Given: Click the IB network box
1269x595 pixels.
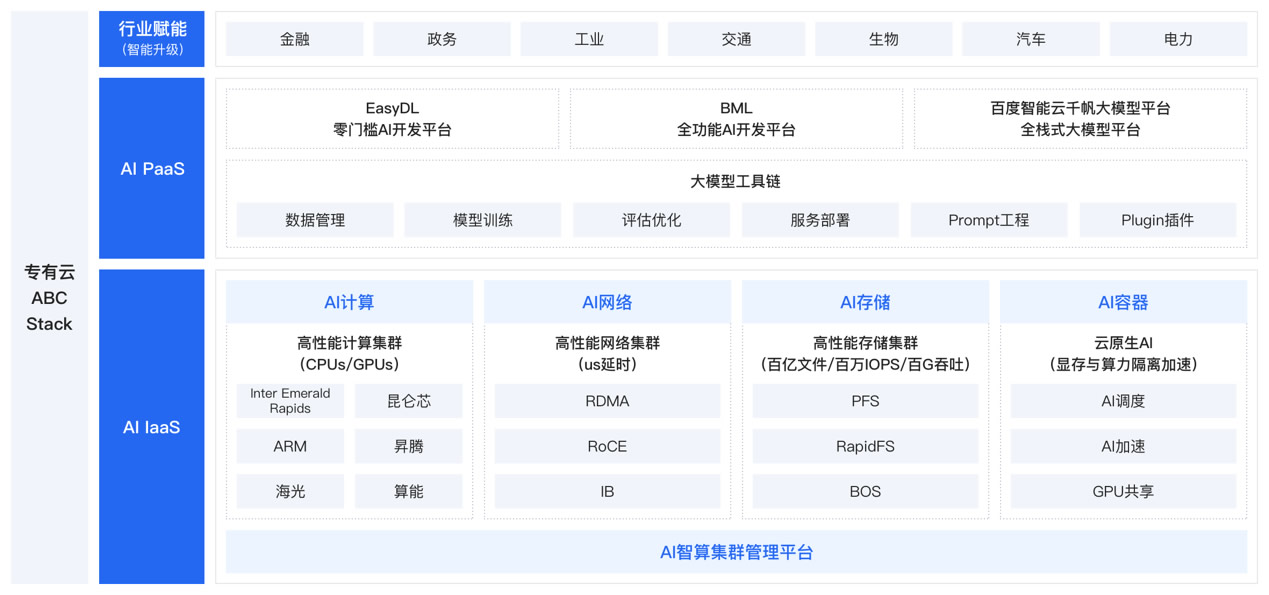Looking at the screenshot, I should point(607,491).
